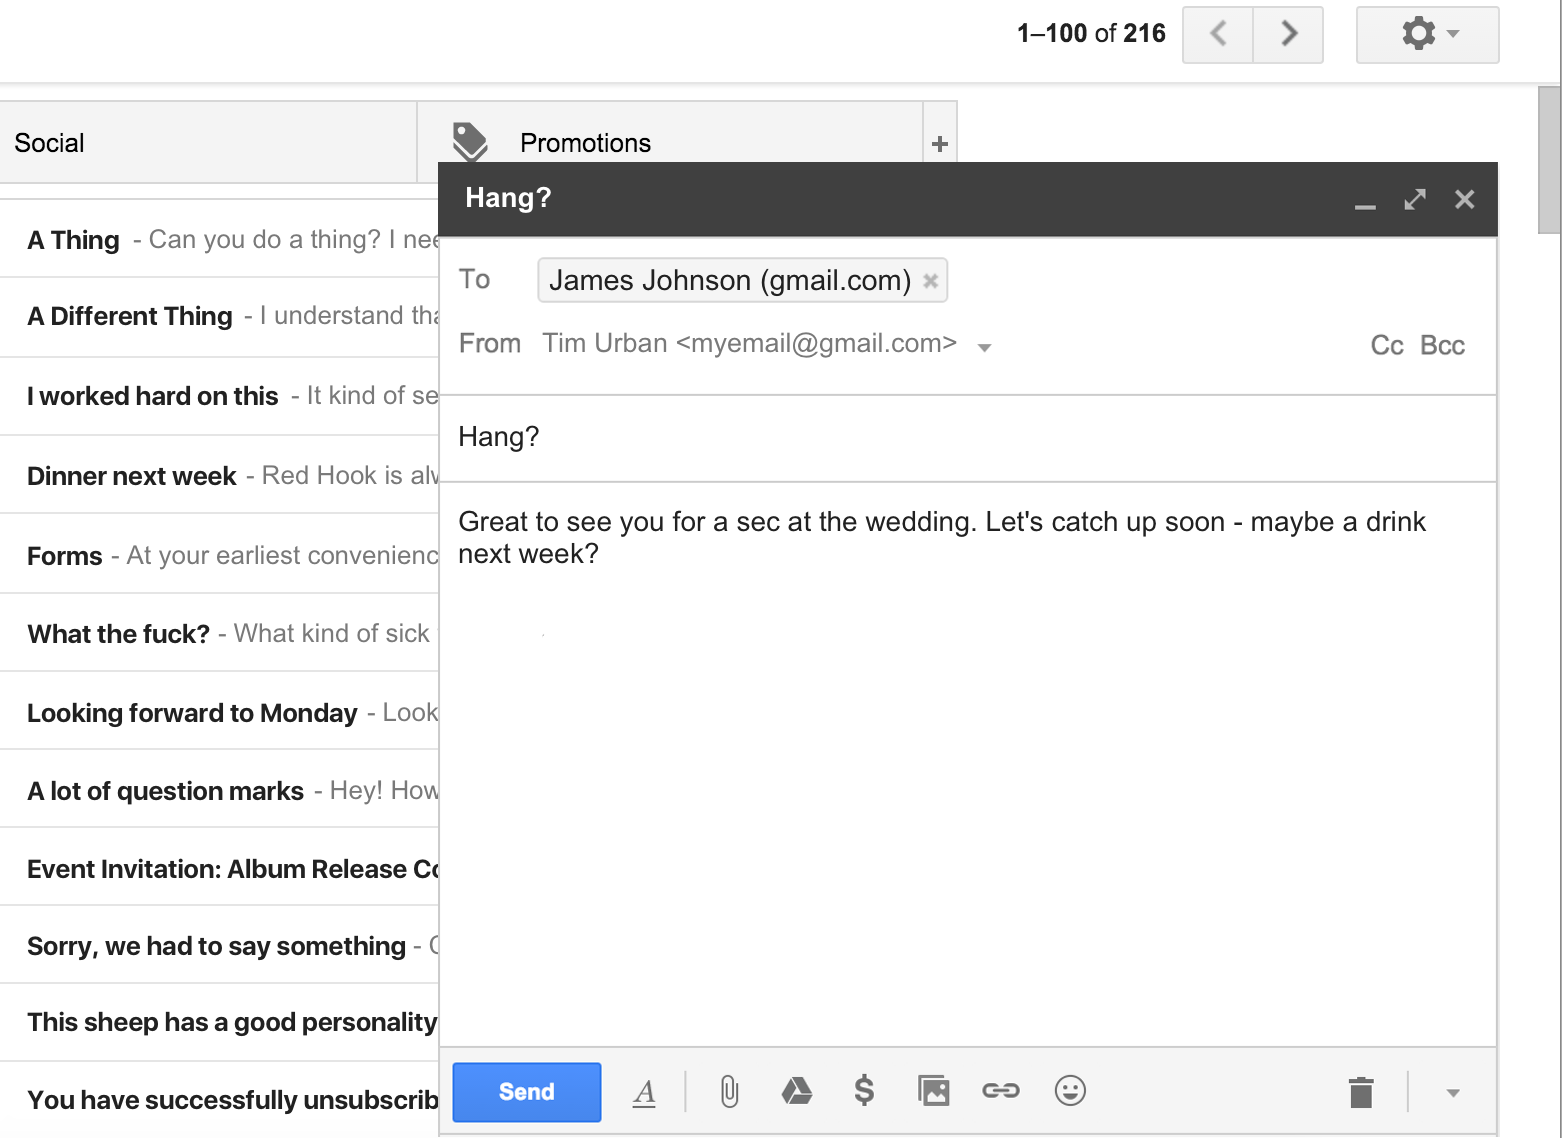The image size is (1562, 1138).
Task: Open the settings gear dropdown
Action: (x=1427, y=35)
